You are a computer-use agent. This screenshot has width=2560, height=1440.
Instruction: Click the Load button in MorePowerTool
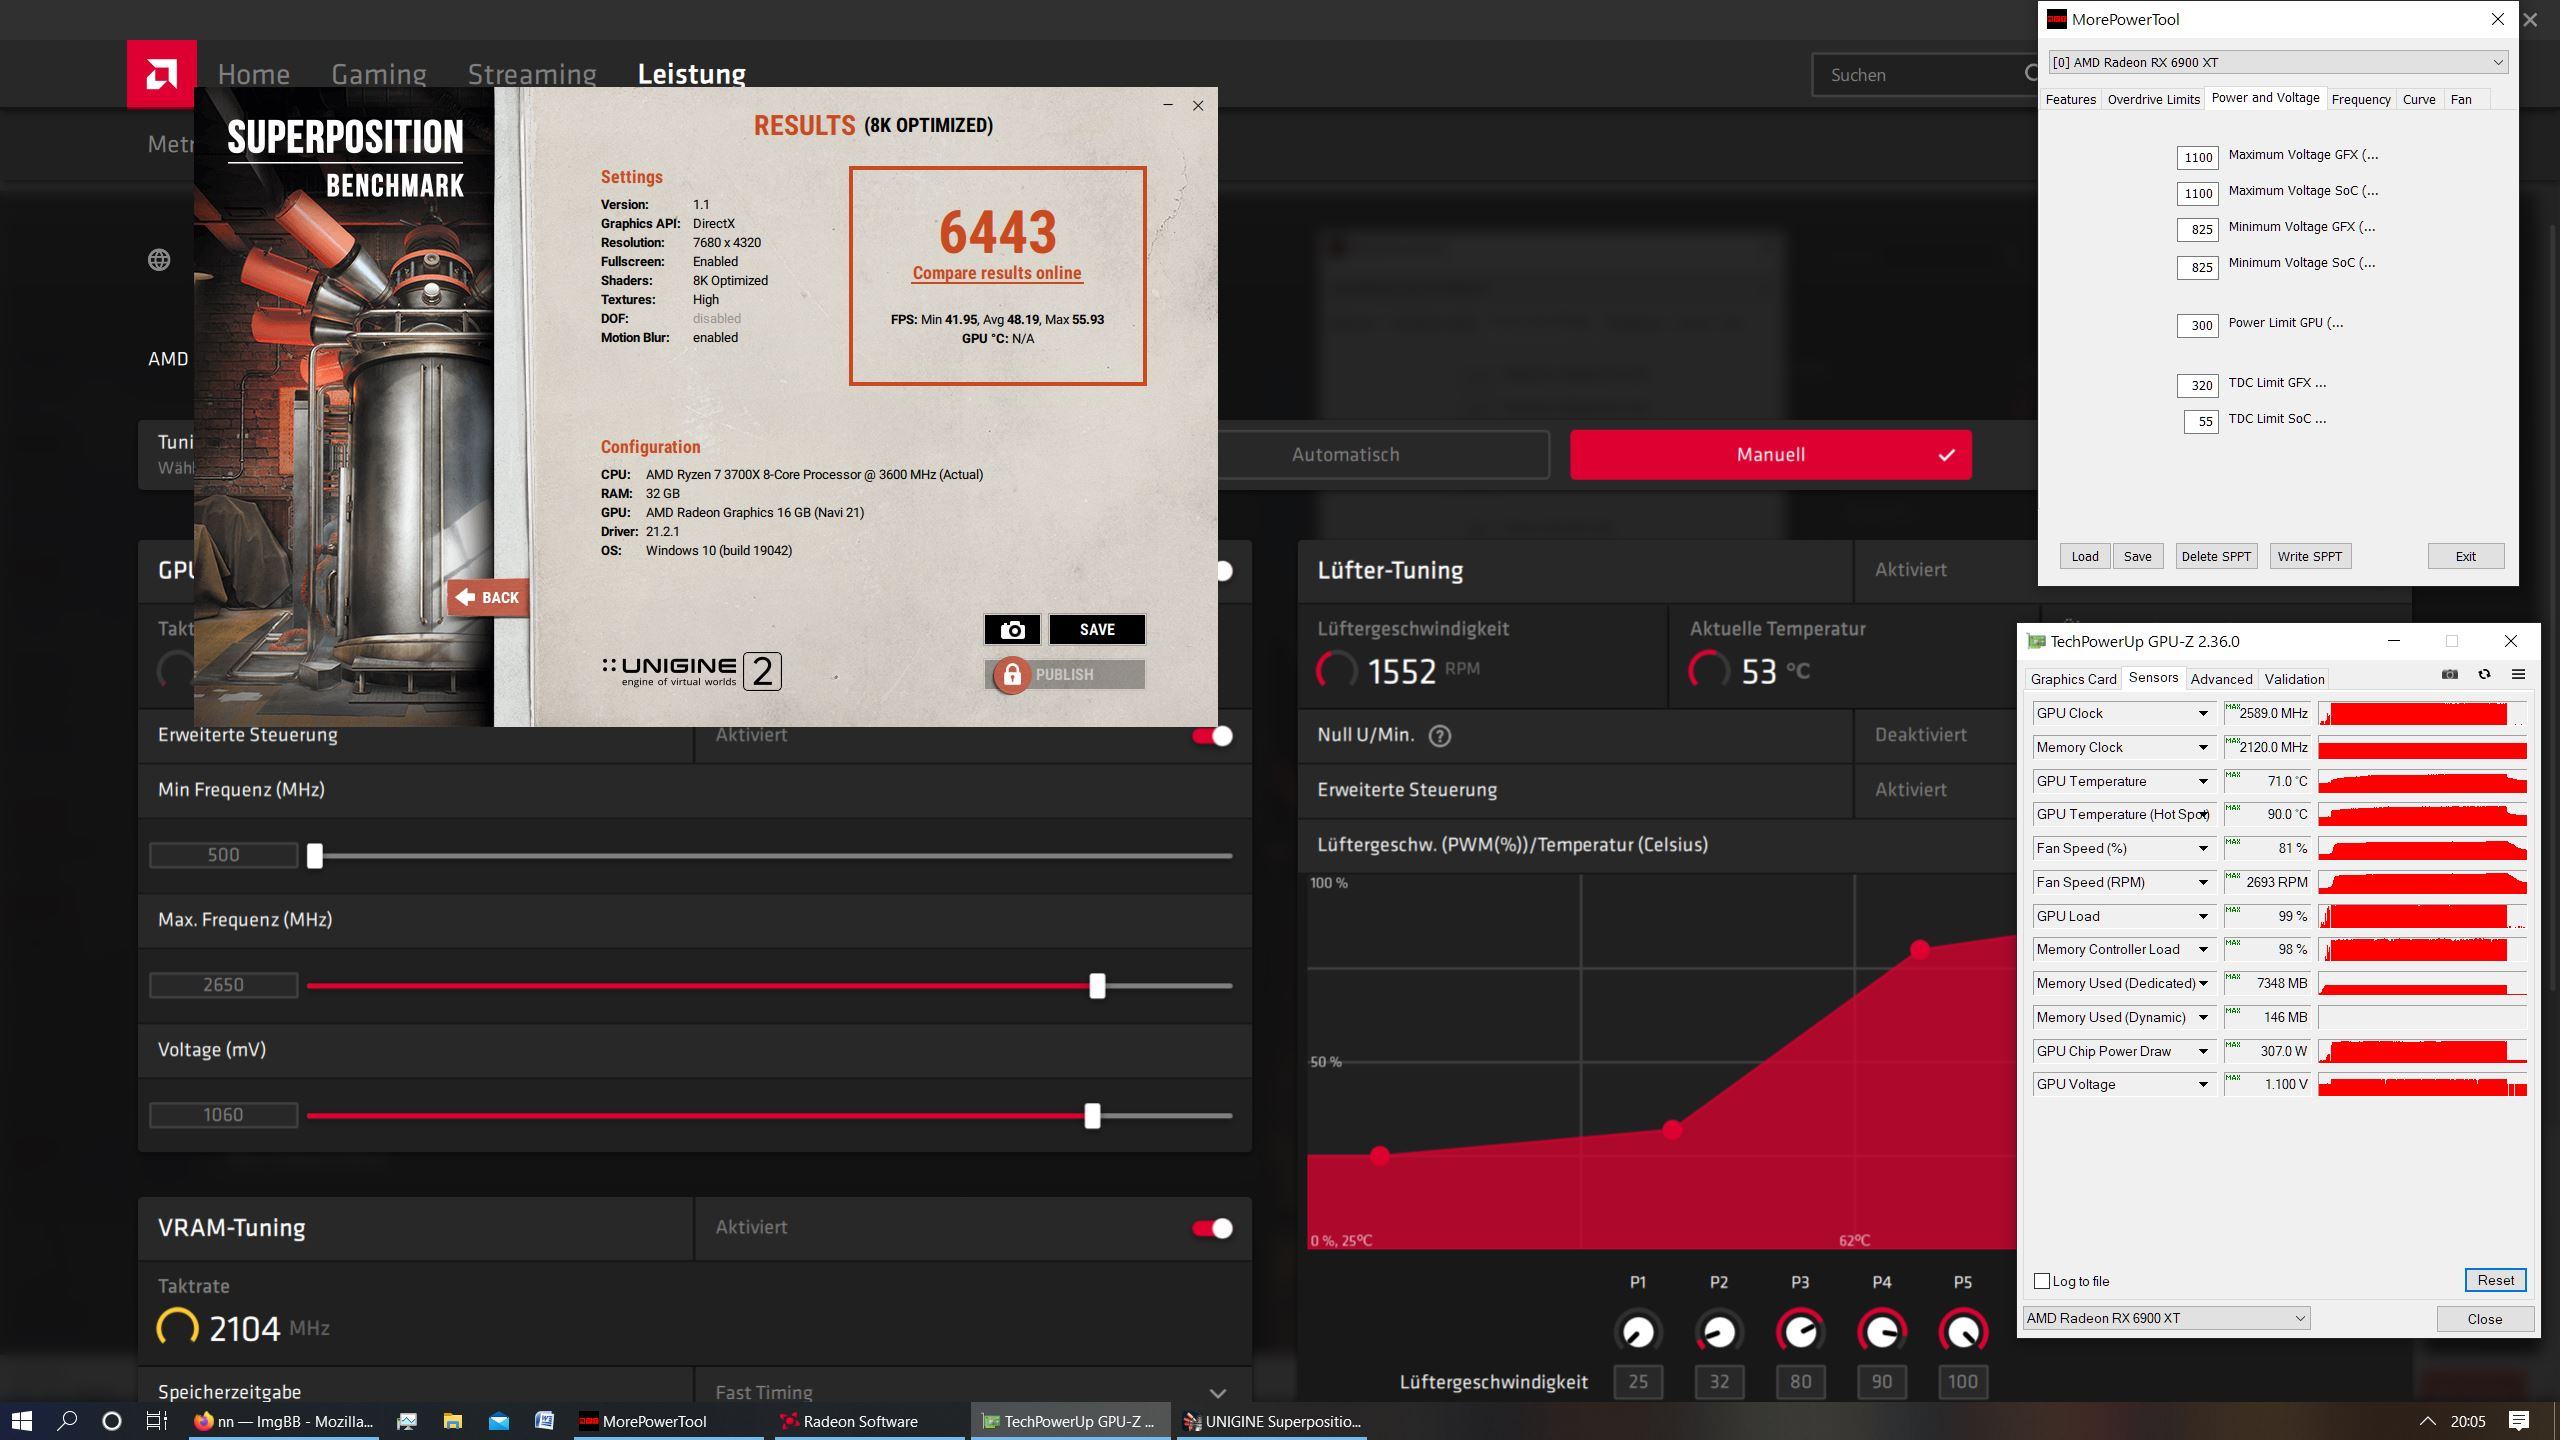[x=2085, y=557]
